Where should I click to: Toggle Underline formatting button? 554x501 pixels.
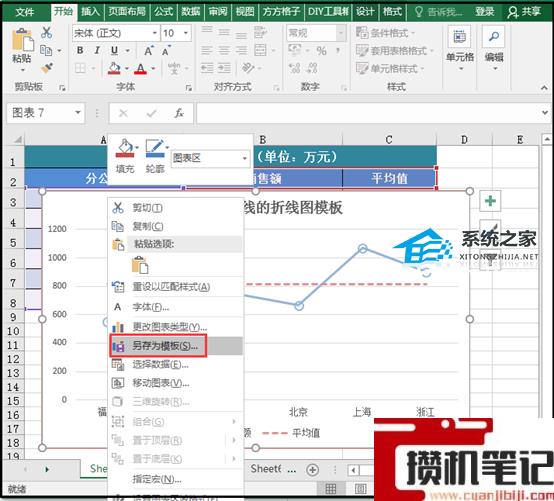pos(114,50)
